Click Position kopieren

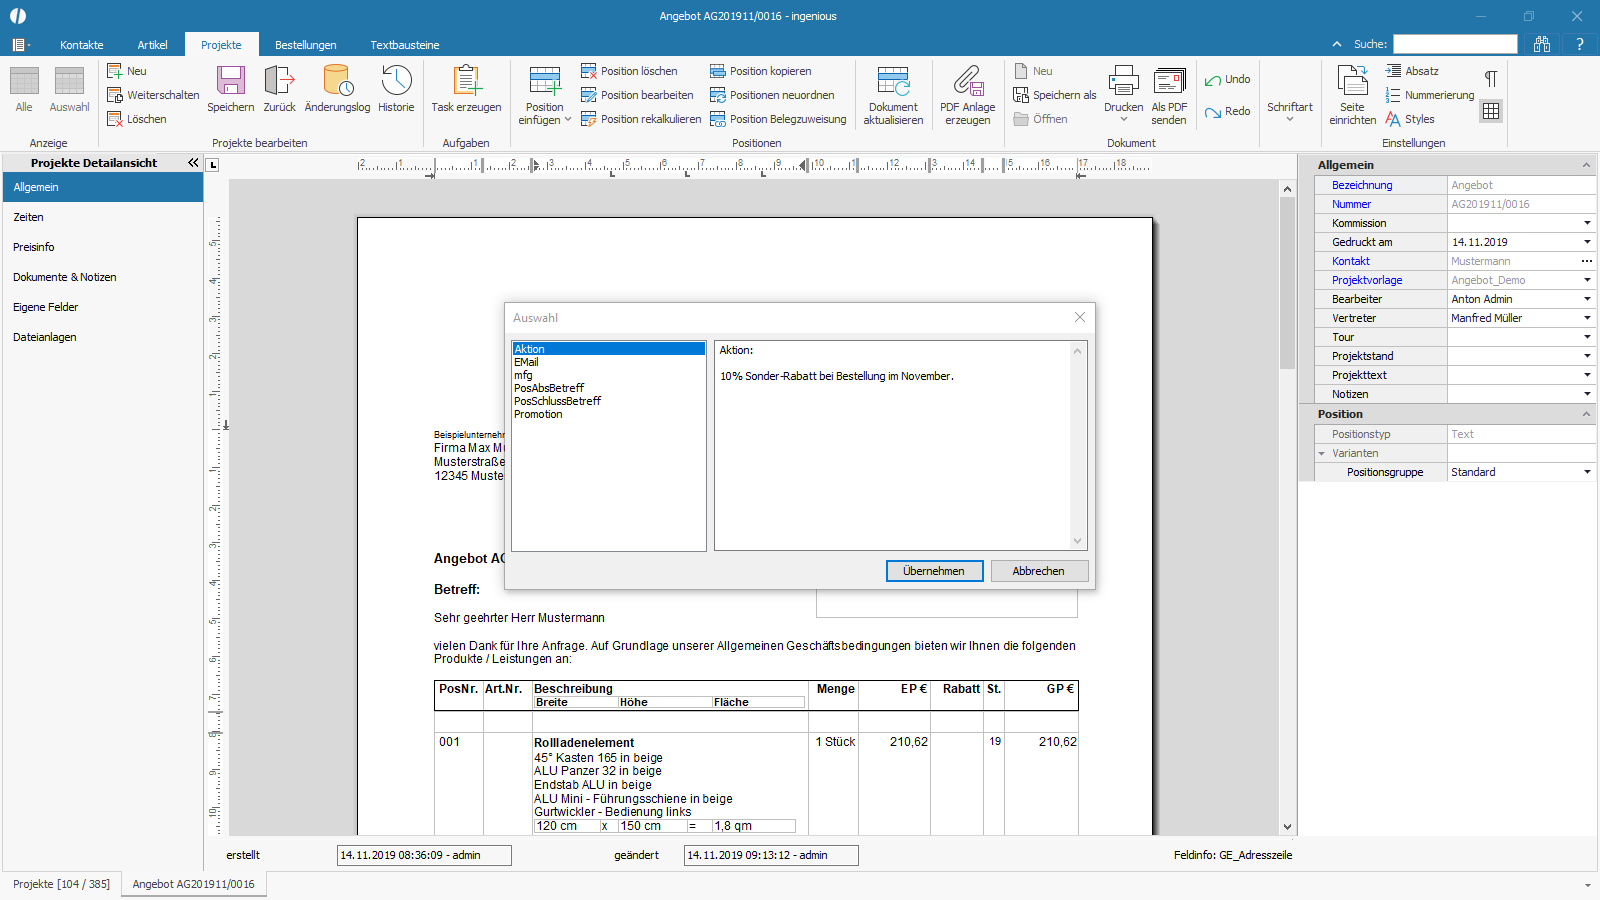[x=760, y=71]
